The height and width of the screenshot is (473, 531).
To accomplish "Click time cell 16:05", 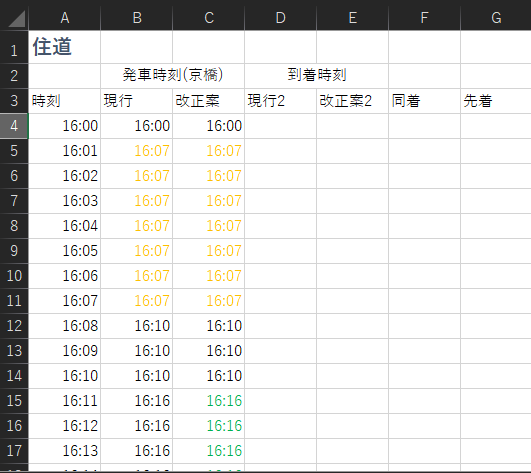I will [65, 251].
